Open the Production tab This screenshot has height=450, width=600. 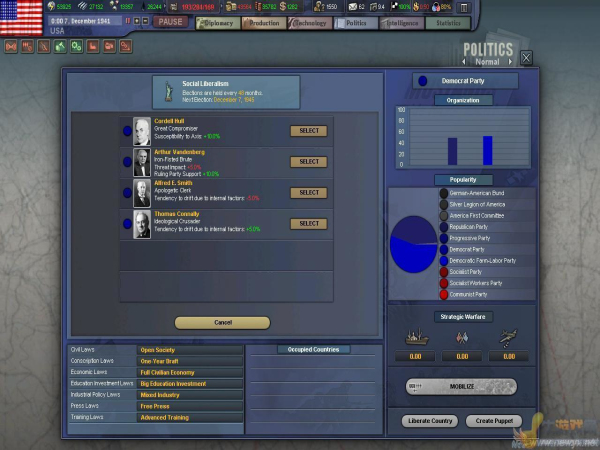click(x=264, y=23)
